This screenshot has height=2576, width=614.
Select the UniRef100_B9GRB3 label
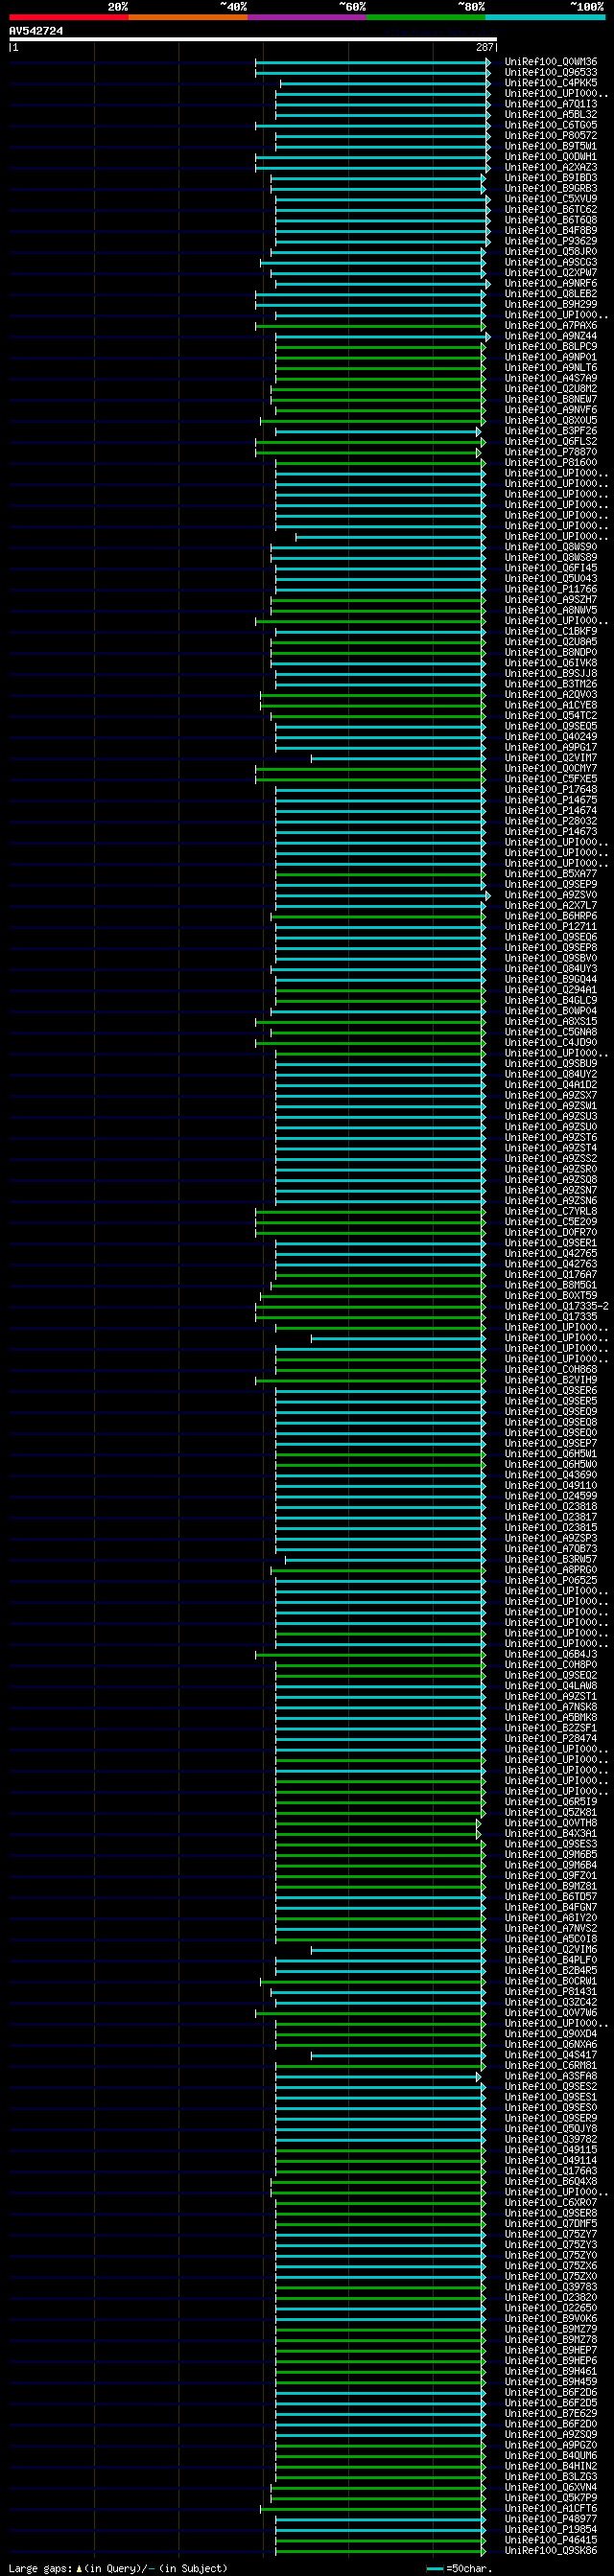[551, 188]
